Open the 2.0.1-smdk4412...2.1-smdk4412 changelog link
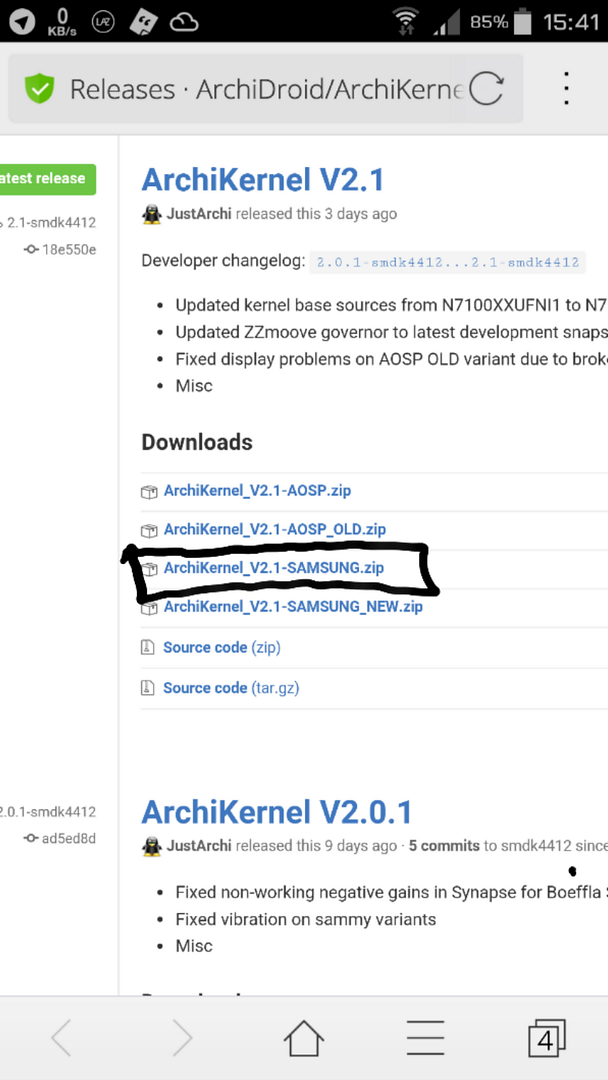The image size is (608, 1080). (x=447, y=262)
